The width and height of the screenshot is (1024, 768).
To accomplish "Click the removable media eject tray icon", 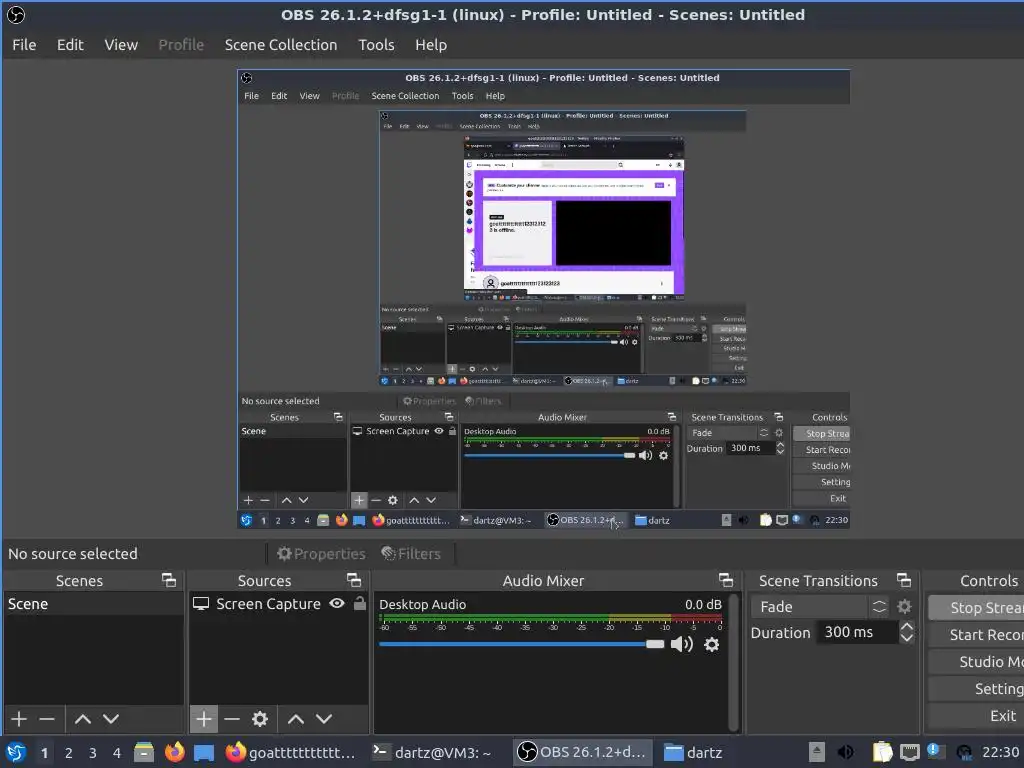I will 817,752.
